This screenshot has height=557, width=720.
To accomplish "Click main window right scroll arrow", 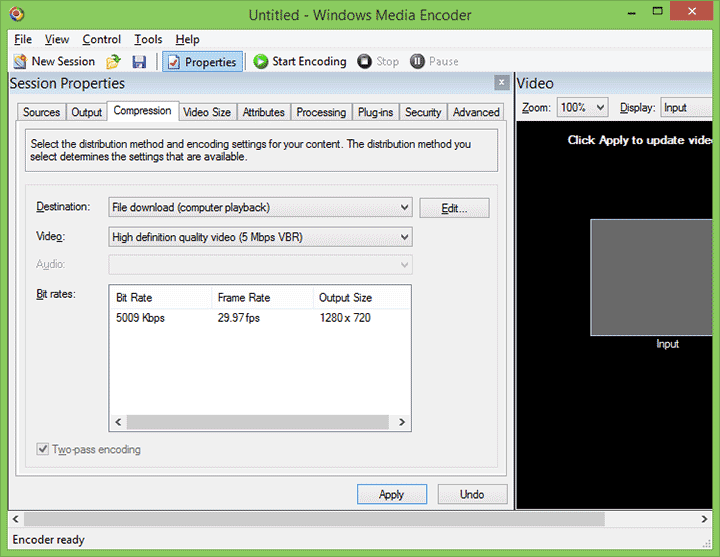I will 704,519.
